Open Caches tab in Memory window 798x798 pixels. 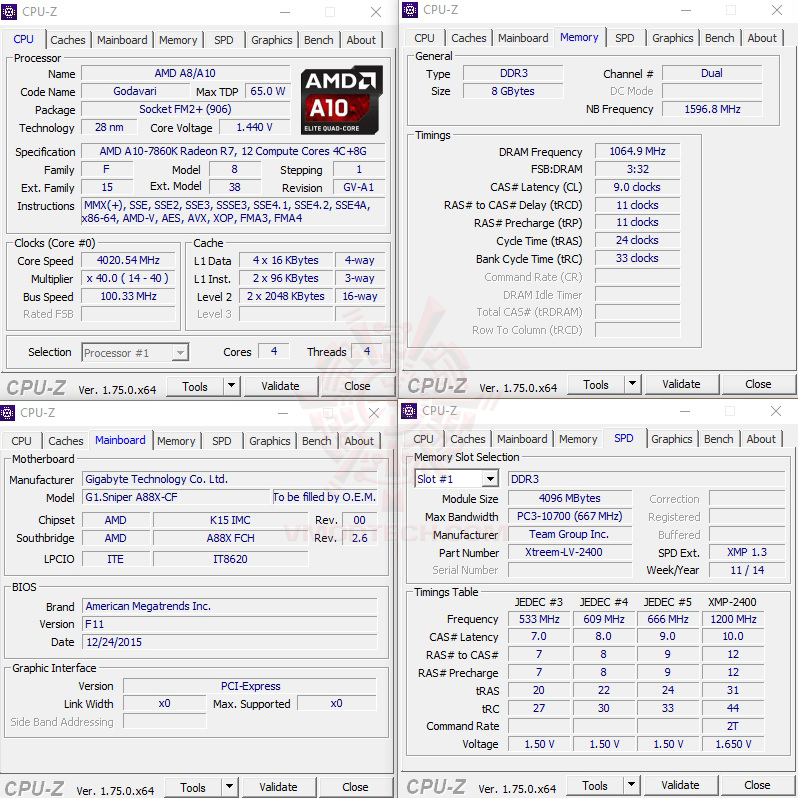pyautogui.click(x=469, y=38)
